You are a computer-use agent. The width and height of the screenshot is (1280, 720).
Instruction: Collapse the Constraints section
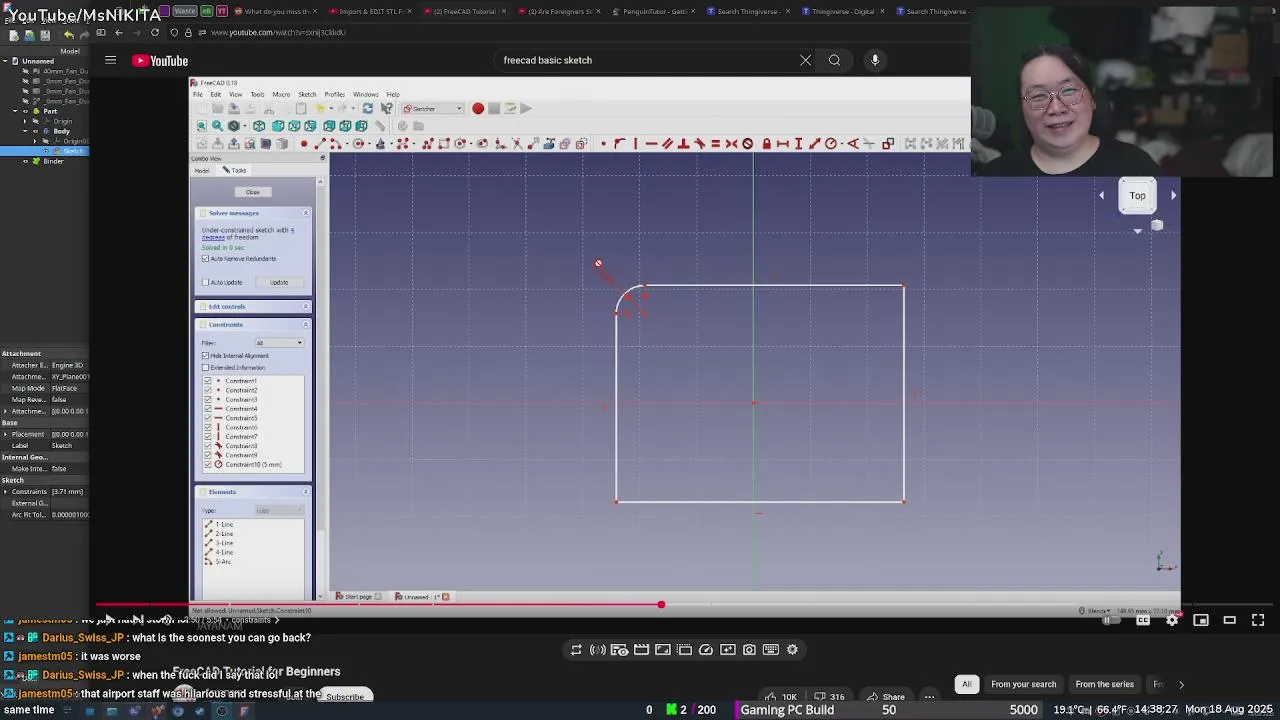click(306, 324)
